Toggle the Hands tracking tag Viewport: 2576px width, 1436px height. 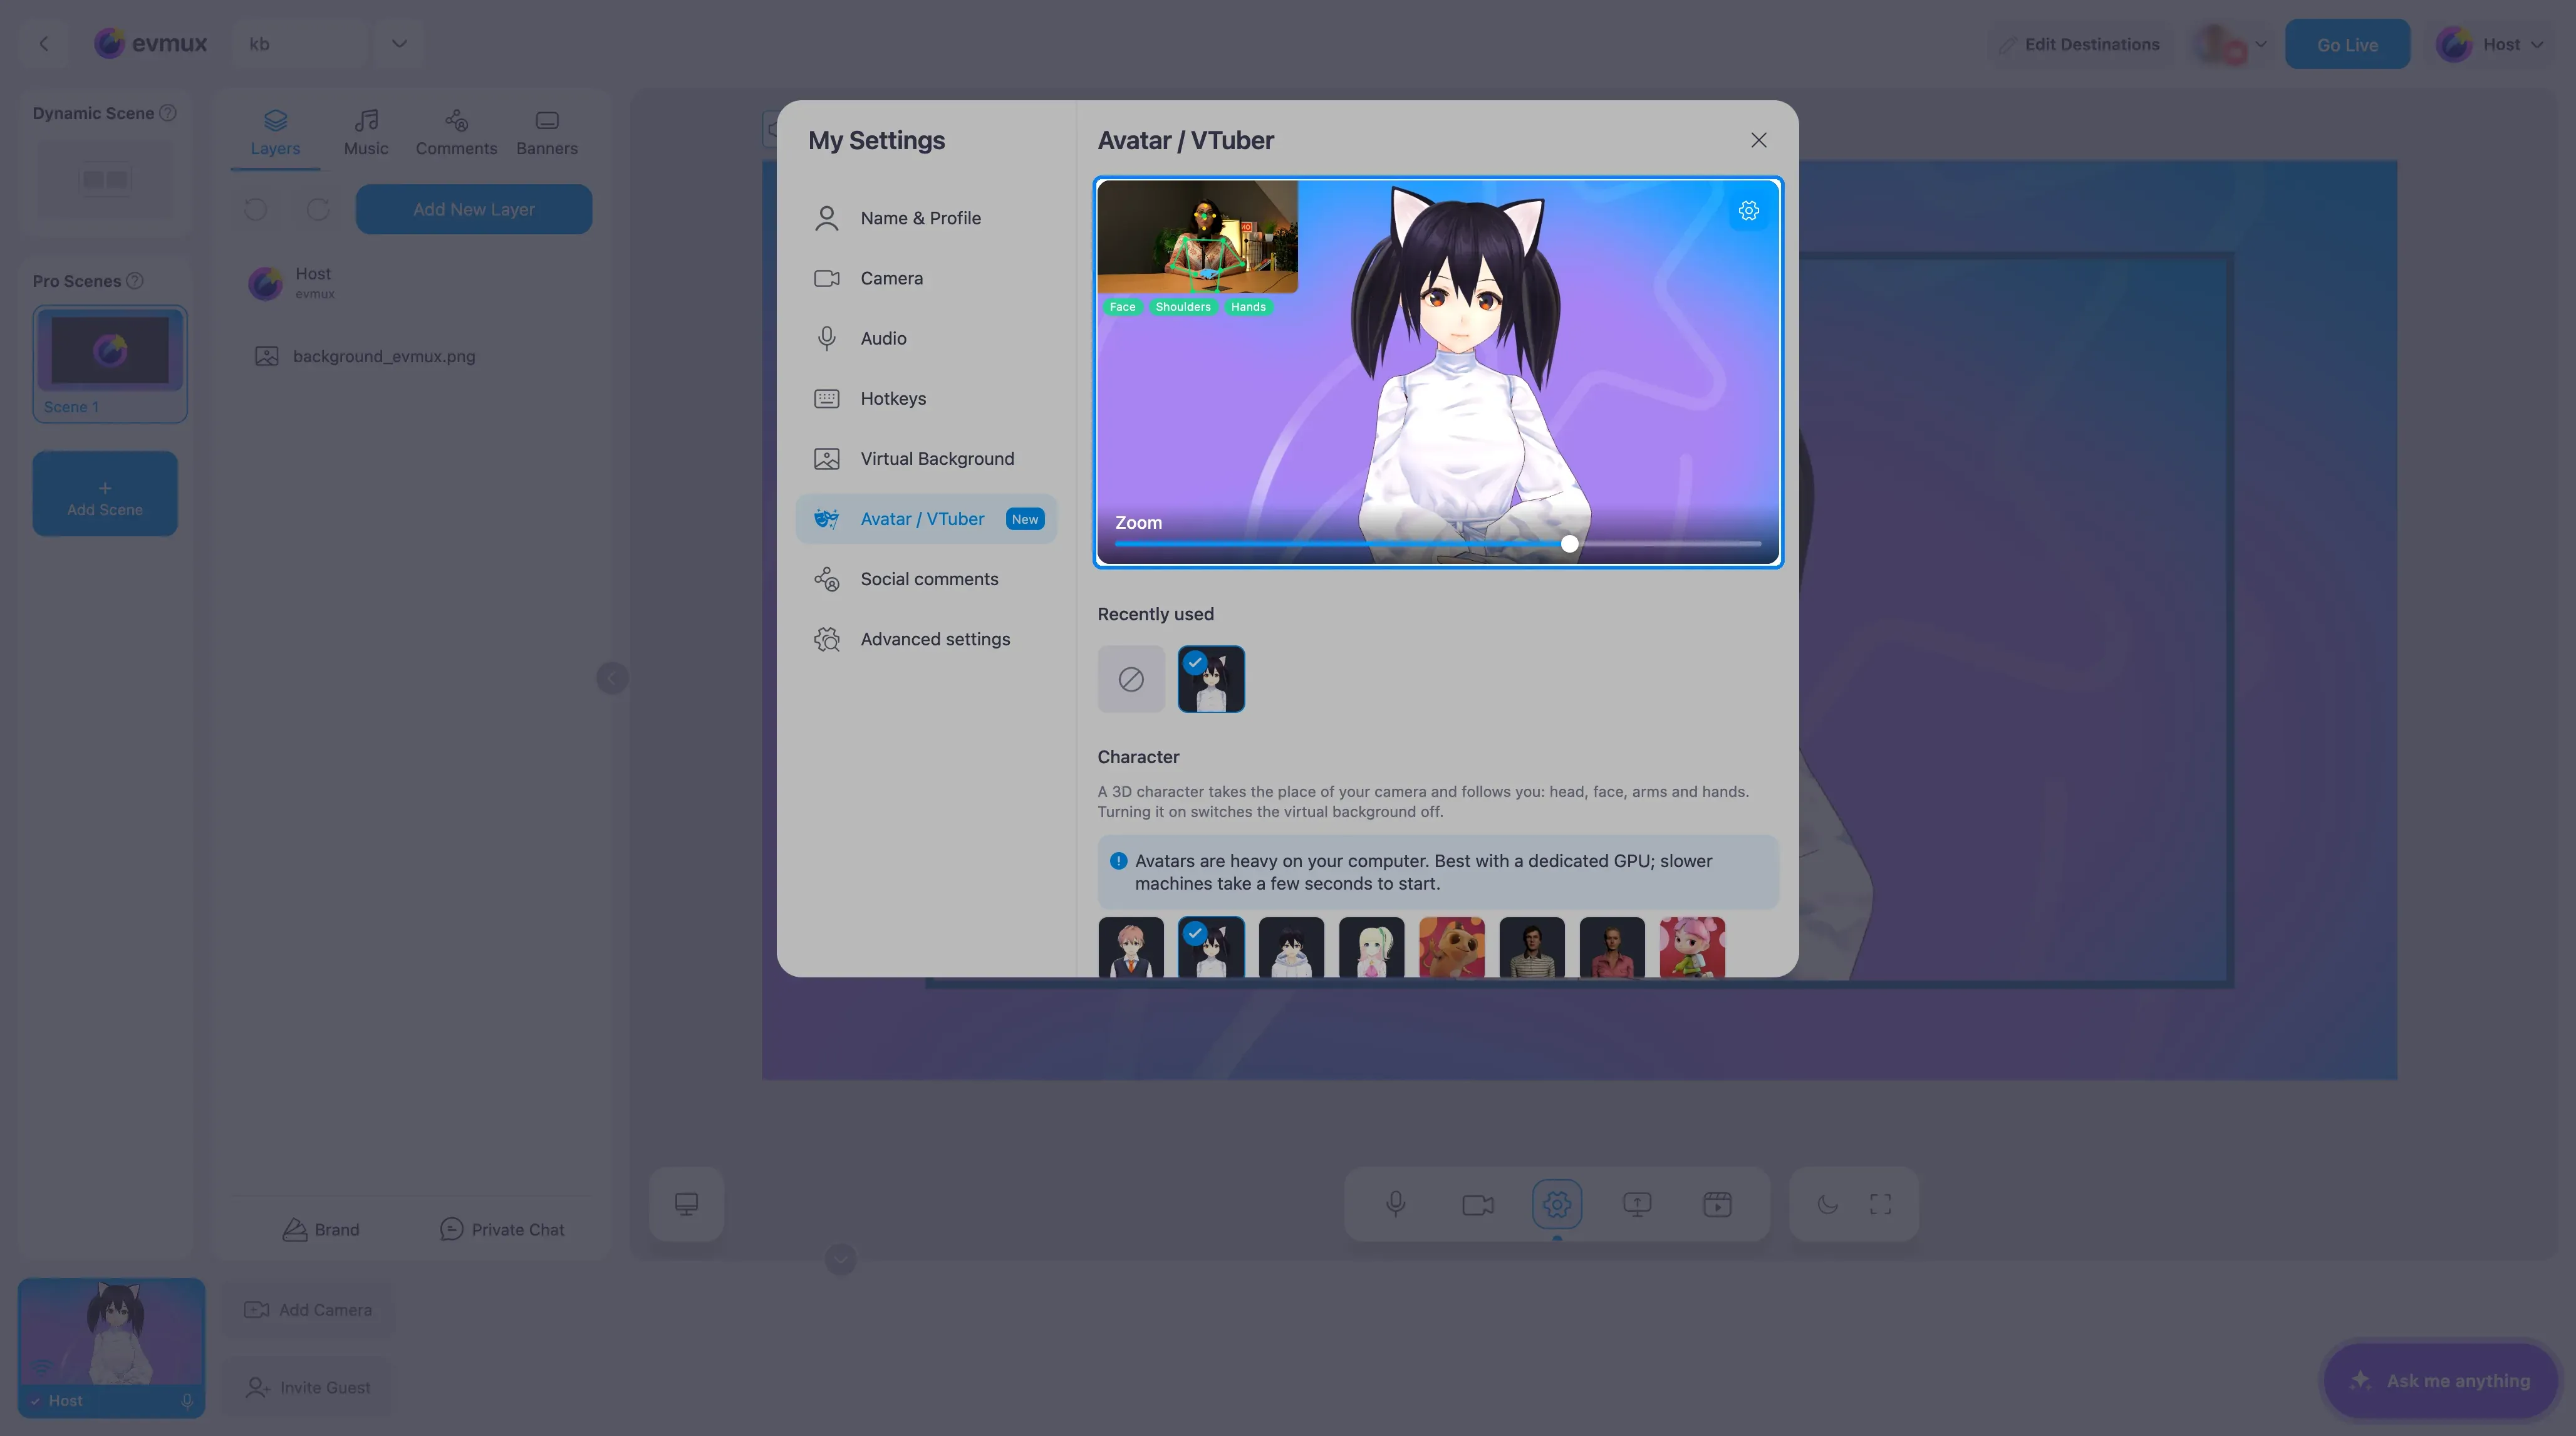(x=1248, y=307)
